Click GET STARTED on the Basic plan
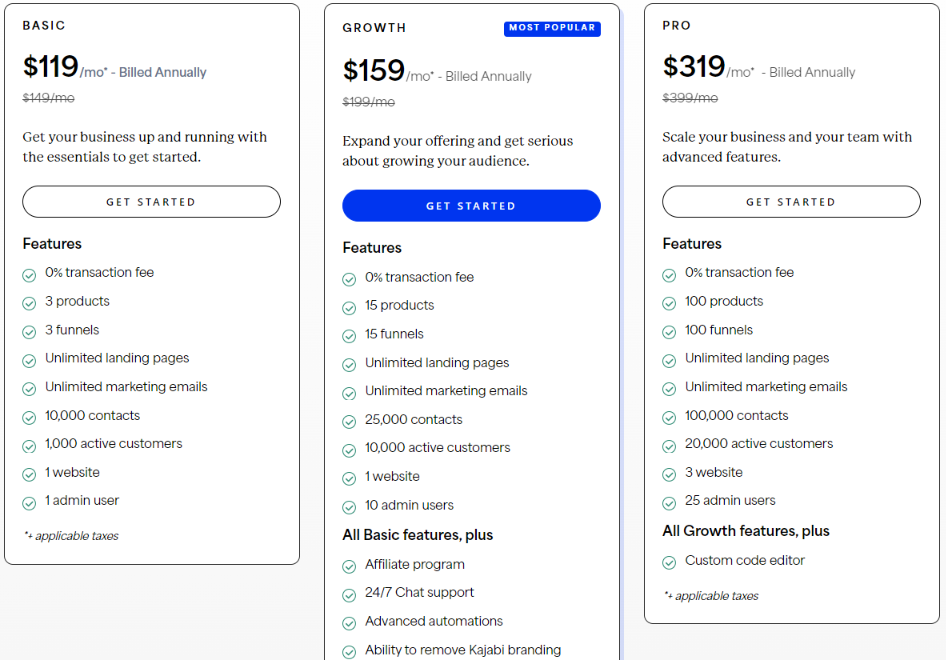The width and height of the screenshot is (946, 660). click(x=151, y=201)
